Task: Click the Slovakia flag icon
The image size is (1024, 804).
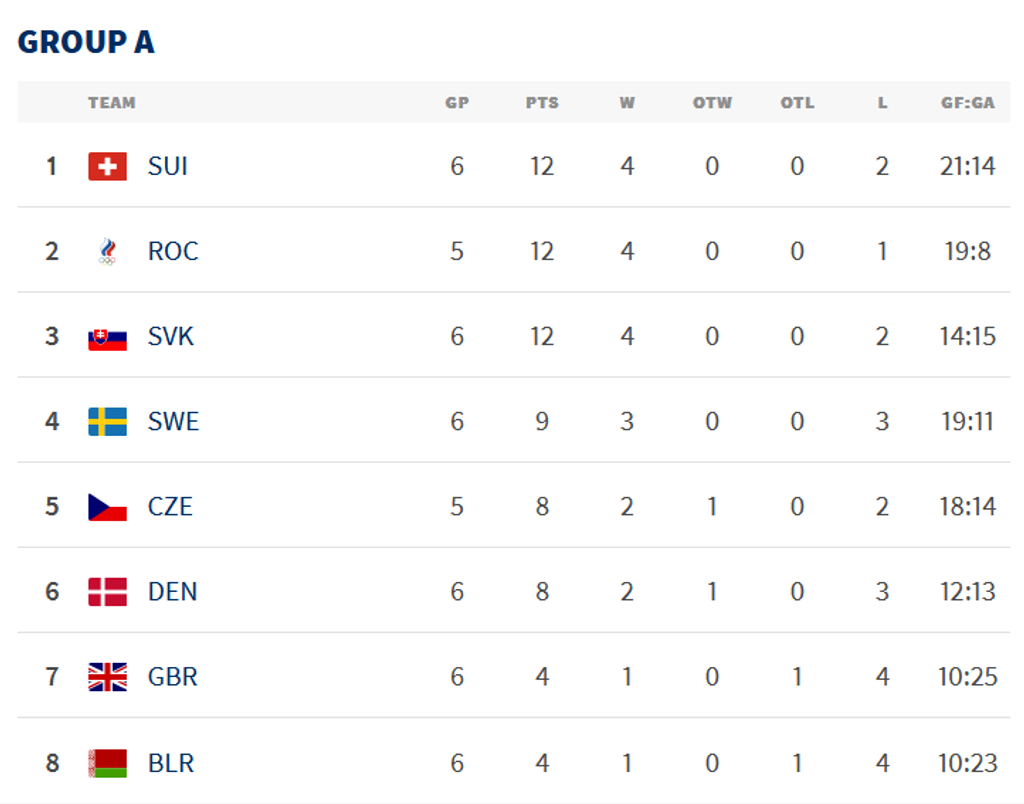Action: (x=107, y=337)
